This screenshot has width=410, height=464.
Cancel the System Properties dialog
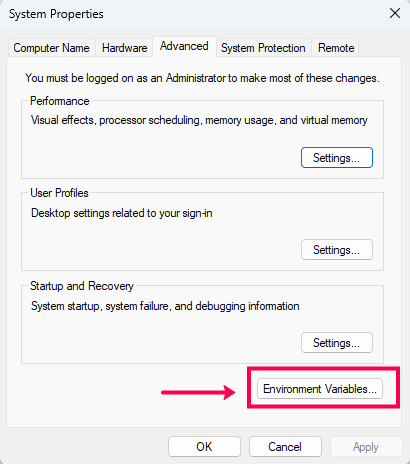[285, 447]
